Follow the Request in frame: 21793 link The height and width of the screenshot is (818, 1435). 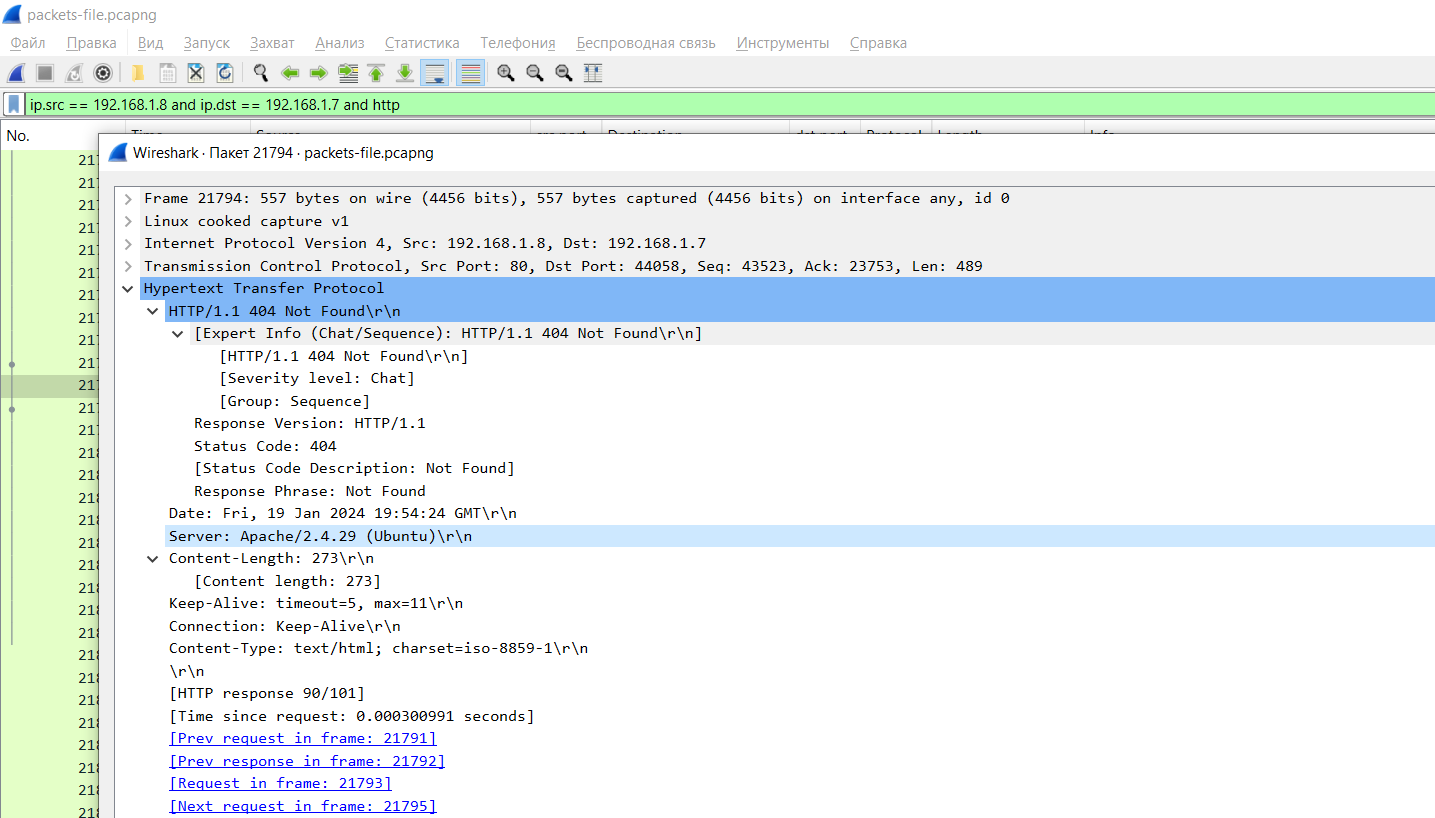click(280, 783)
